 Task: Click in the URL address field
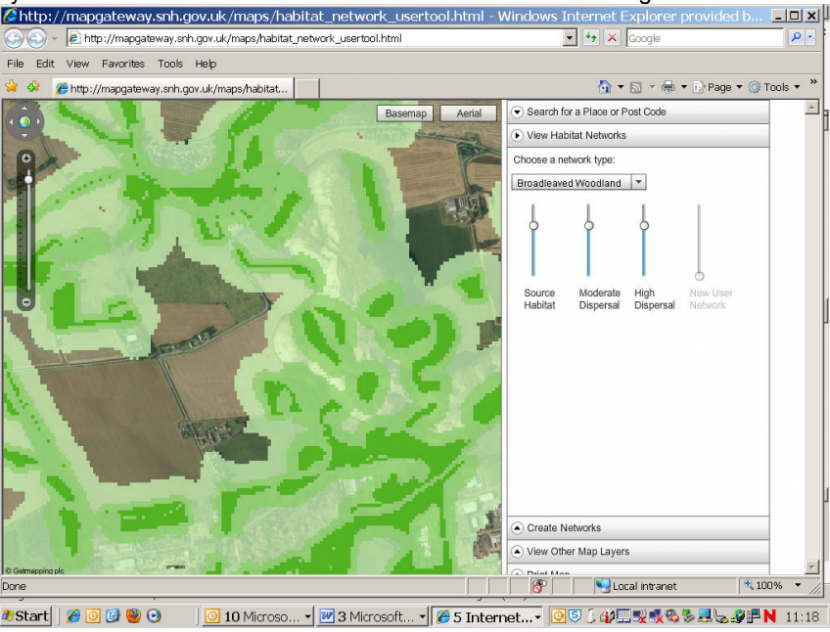pos(322,38)
